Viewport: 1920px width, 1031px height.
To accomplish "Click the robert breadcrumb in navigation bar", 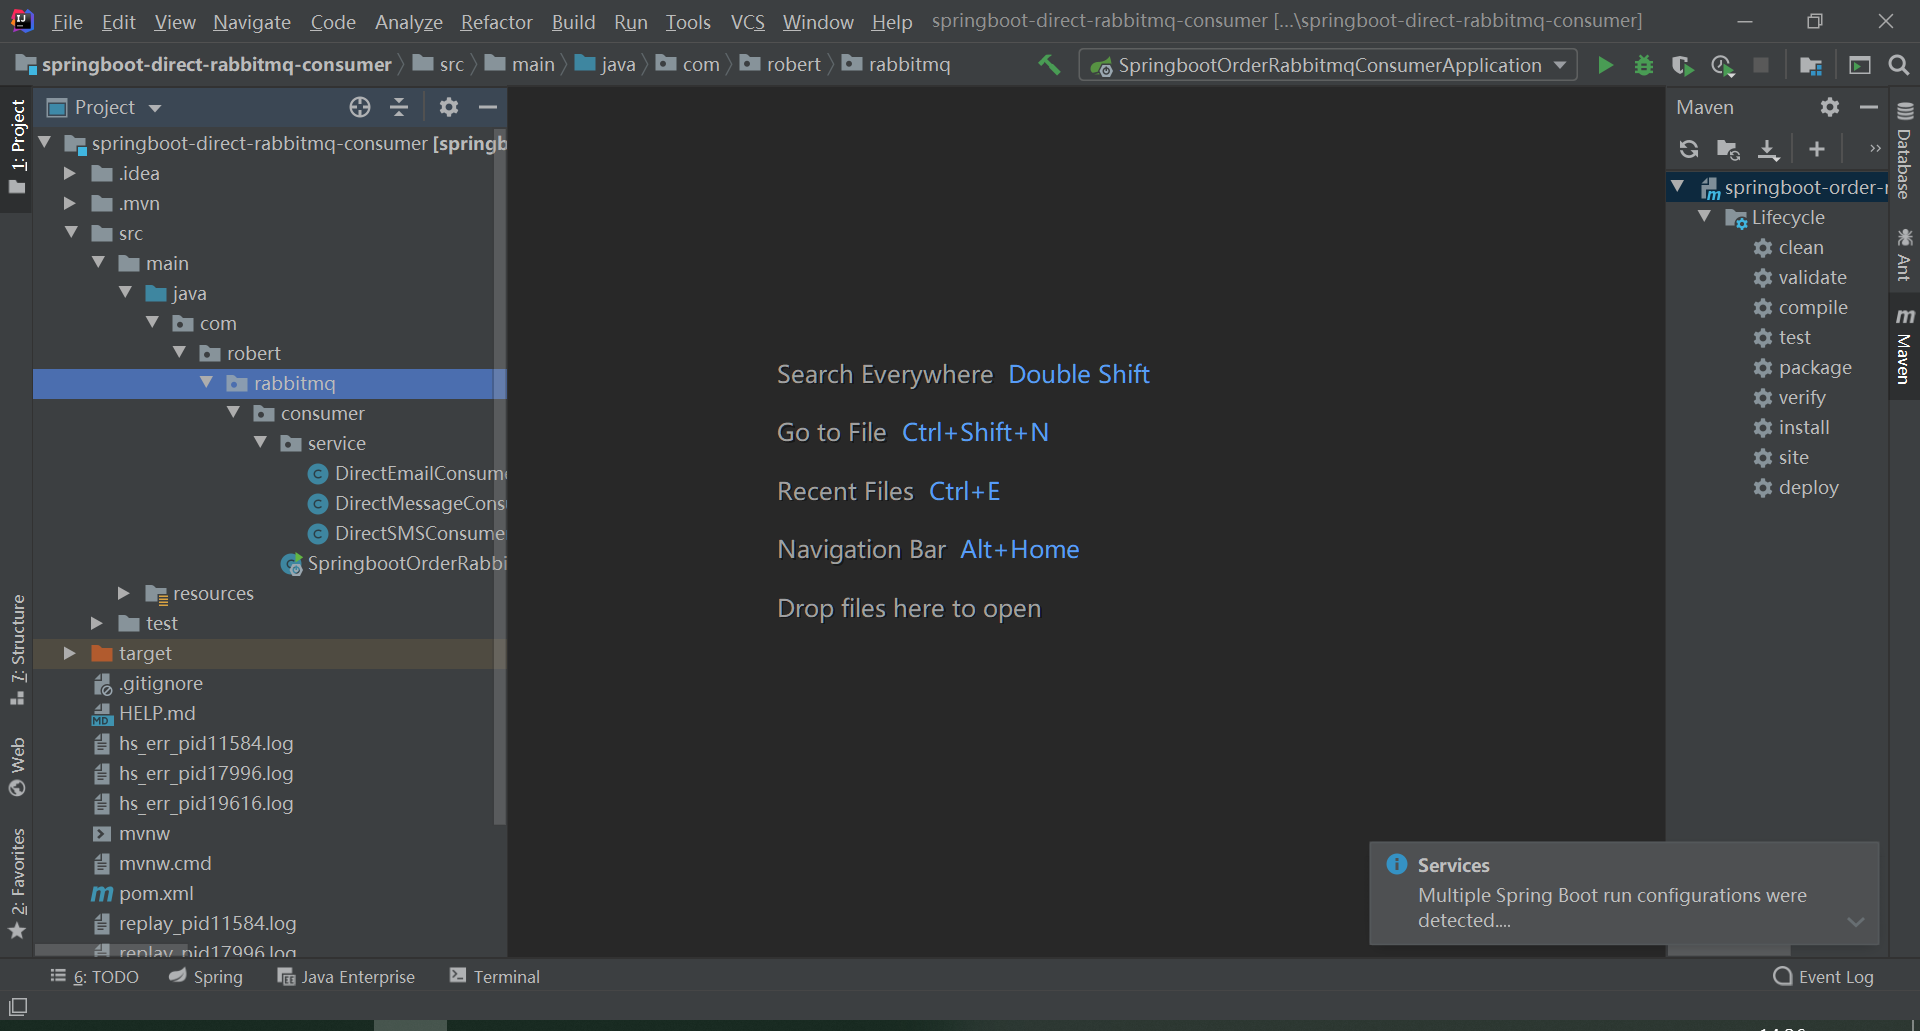I will pyautogui.click(x=781, y=64).
